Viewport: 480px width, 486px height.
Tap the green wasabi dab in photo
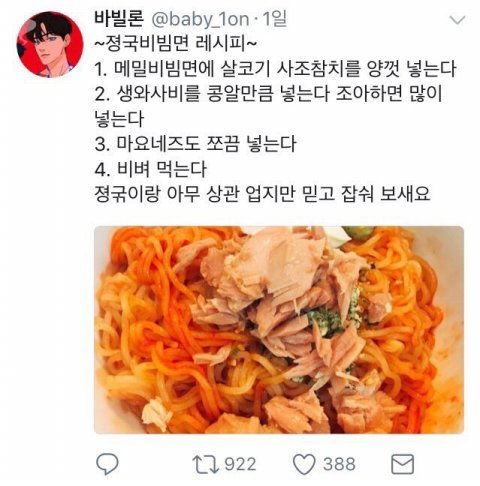(x=335, y=313)
